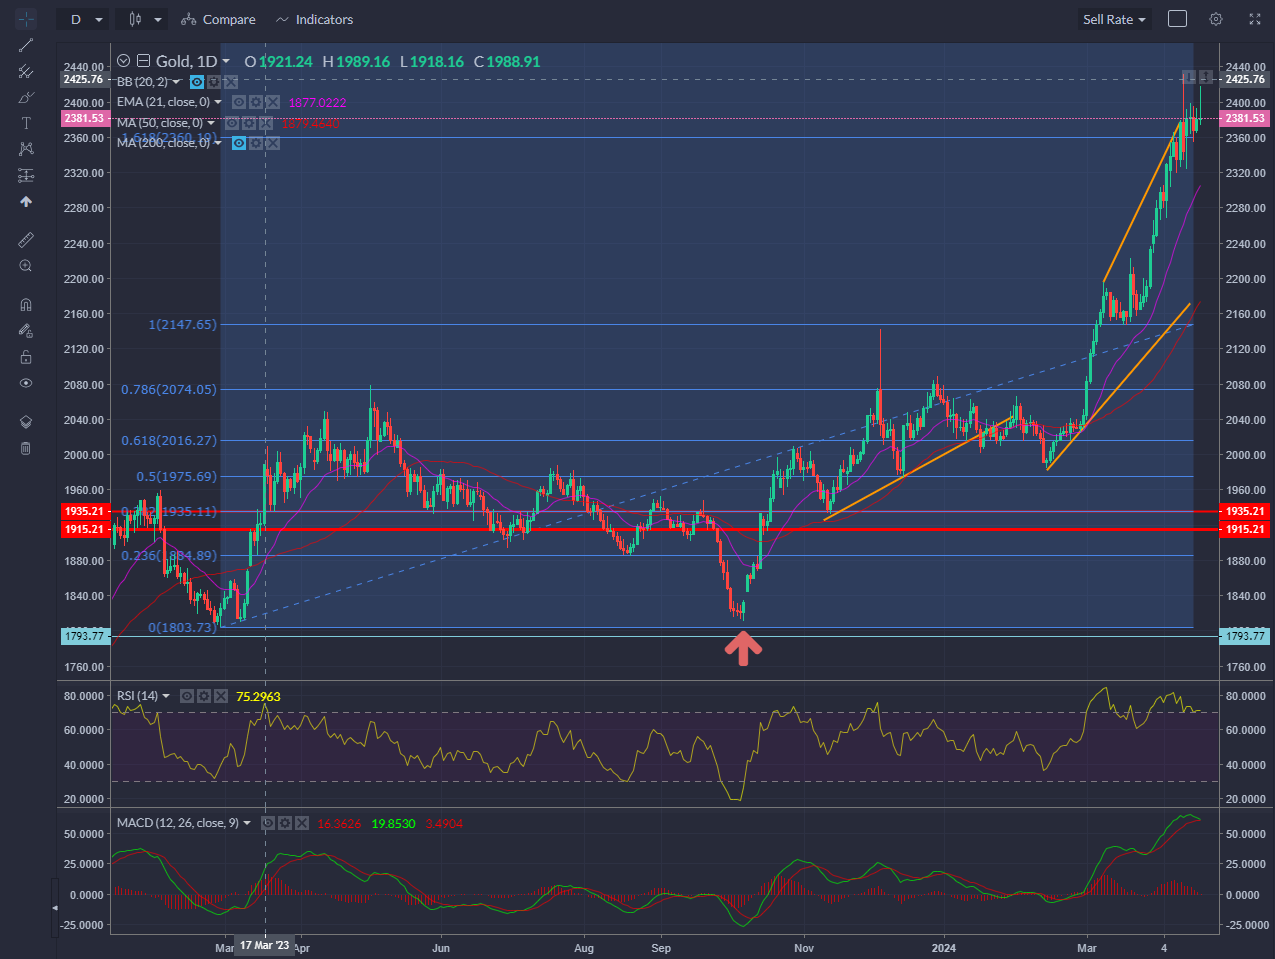Expand the candlestick chart type dropdown

(145, 19)
